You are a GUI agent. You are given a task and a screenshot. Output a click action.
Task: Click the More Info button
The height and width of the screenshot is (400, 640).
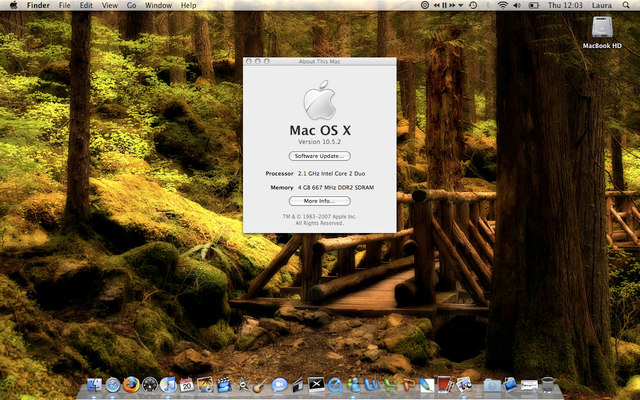(319, 201)
